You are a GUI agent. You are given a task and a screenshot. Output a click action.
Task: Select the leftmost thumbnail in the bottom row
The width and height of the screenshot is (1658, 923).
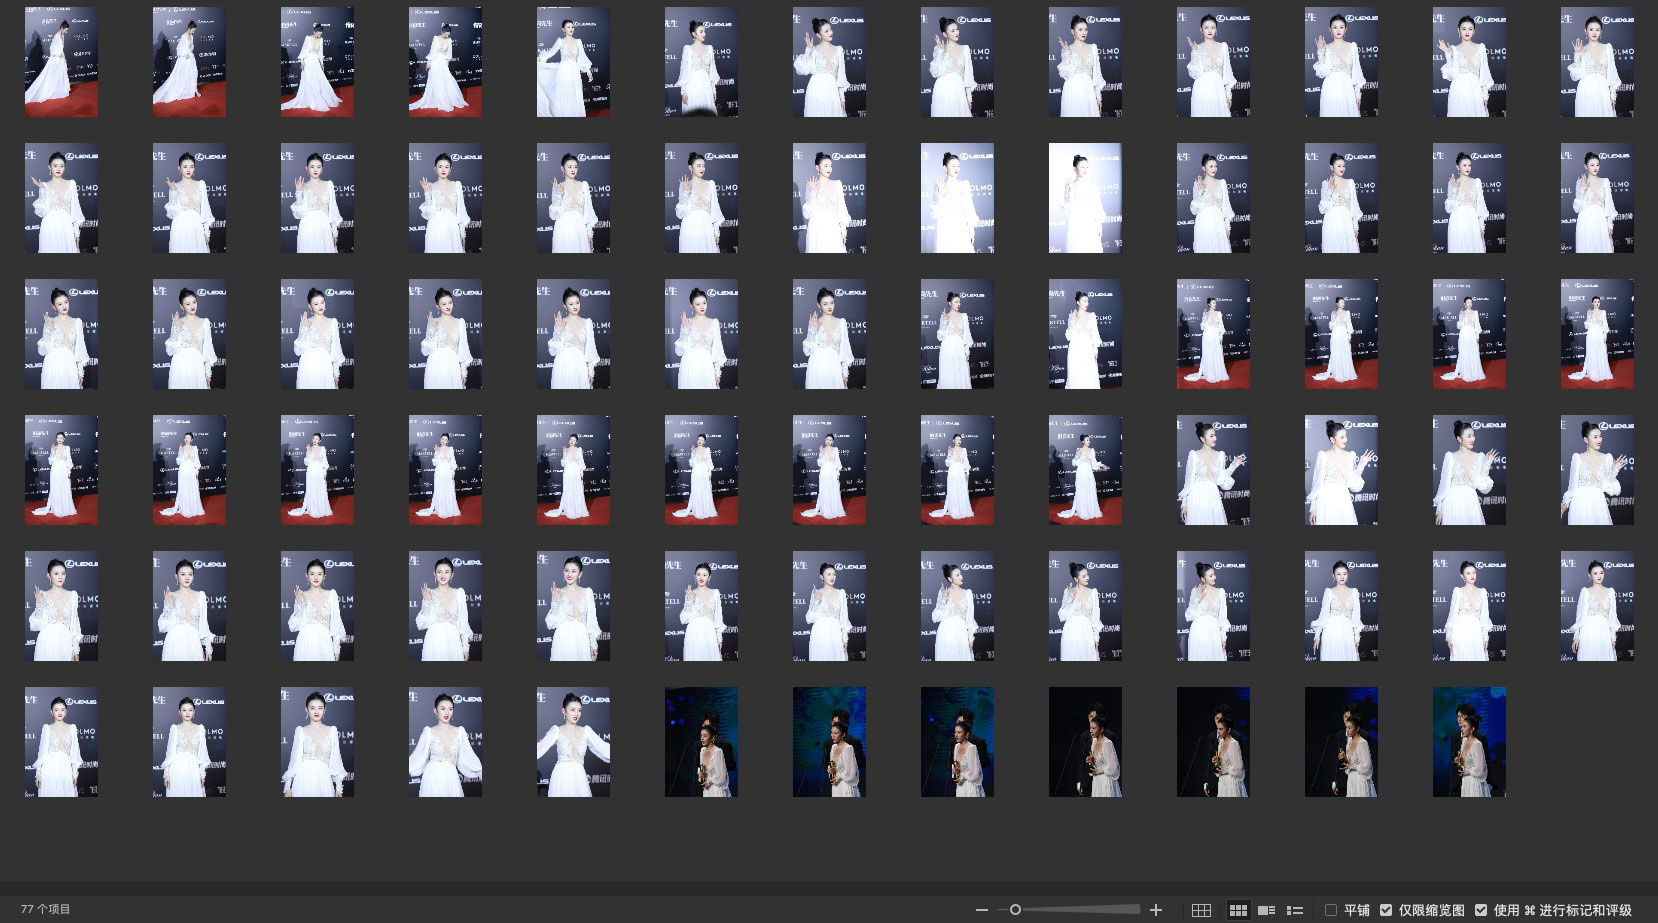[x=61, y=742]
